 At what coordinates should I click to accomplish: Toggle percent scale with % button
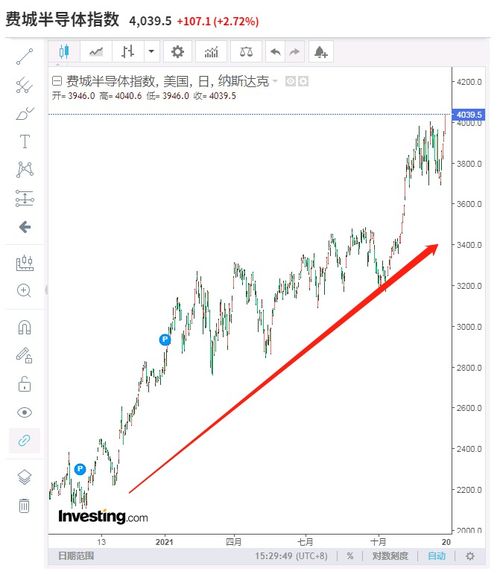[x=350, y=556]
